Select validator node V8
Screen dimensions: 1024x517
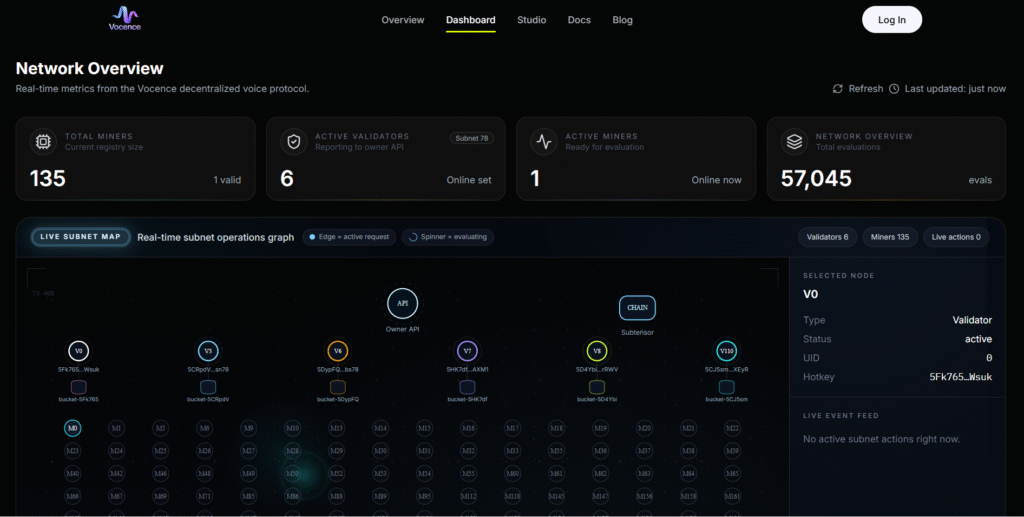click(597, 351)
